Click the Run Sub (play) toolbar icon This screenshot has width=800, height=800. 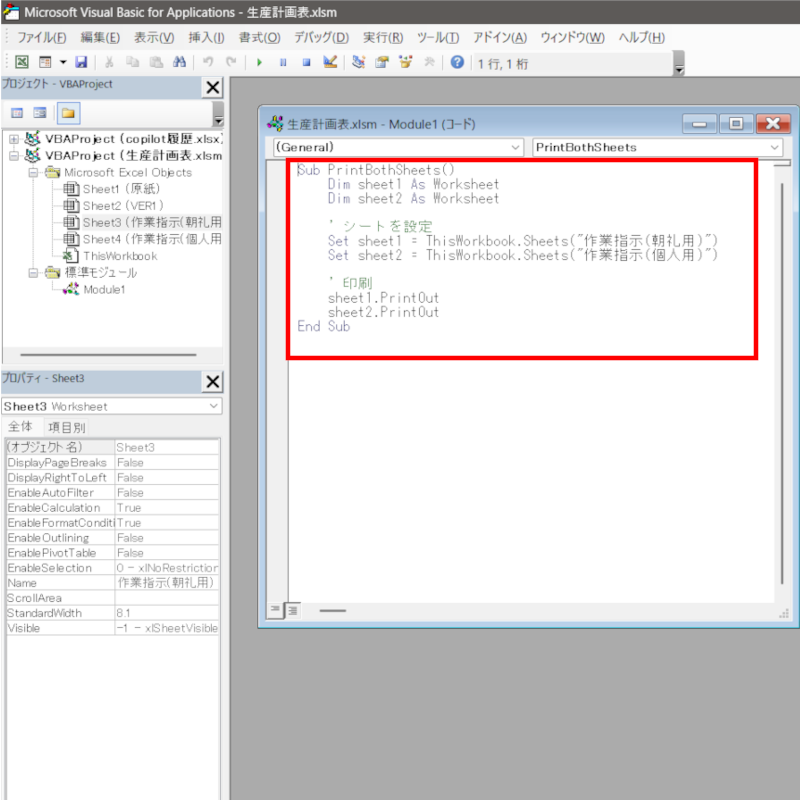coord(260,62)
